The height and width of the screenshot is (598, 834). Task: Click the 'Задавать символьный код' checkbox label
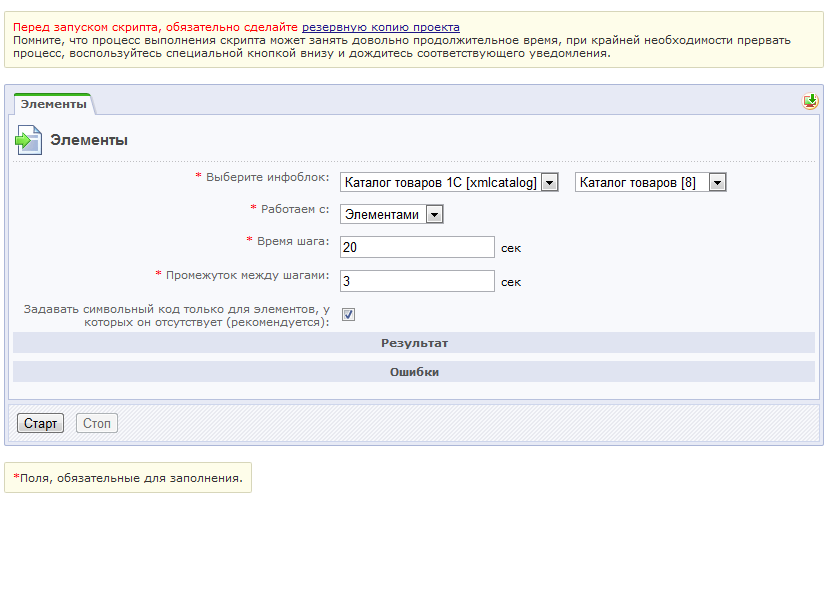tap(177, 316)
